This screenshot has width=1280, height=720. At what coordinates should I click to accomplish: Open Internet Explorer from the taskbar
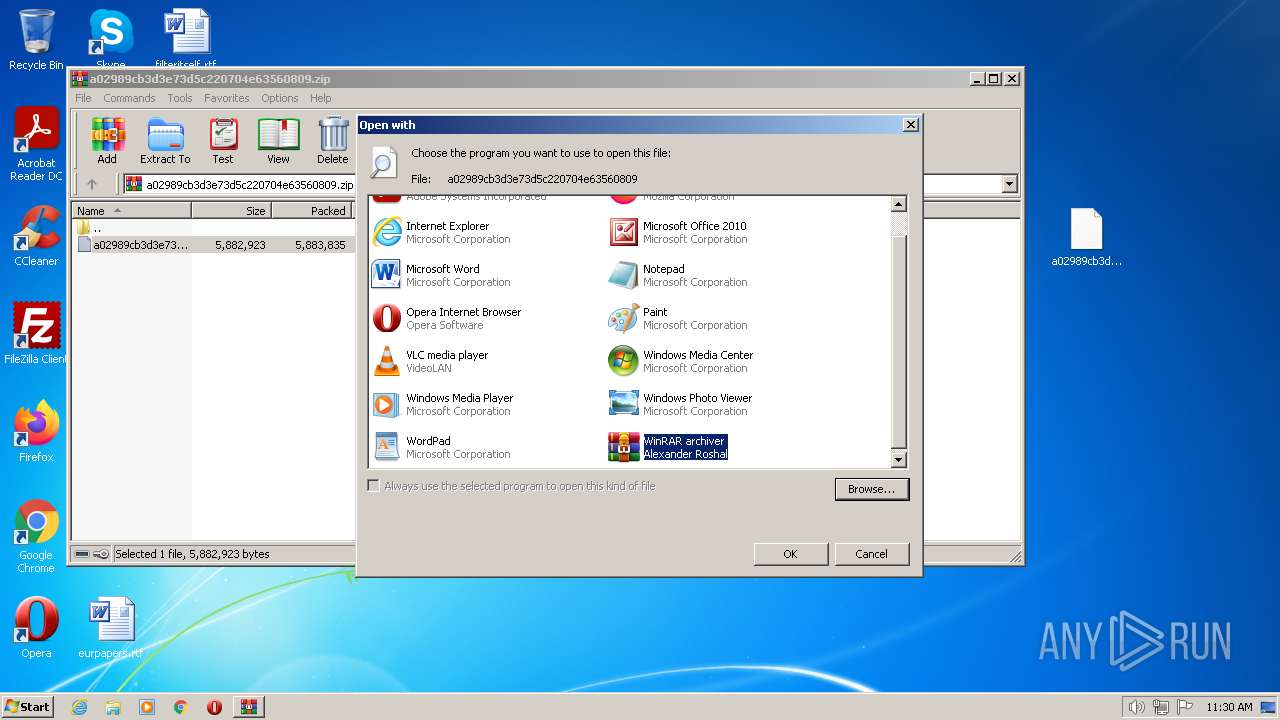(x=80, y=707)
